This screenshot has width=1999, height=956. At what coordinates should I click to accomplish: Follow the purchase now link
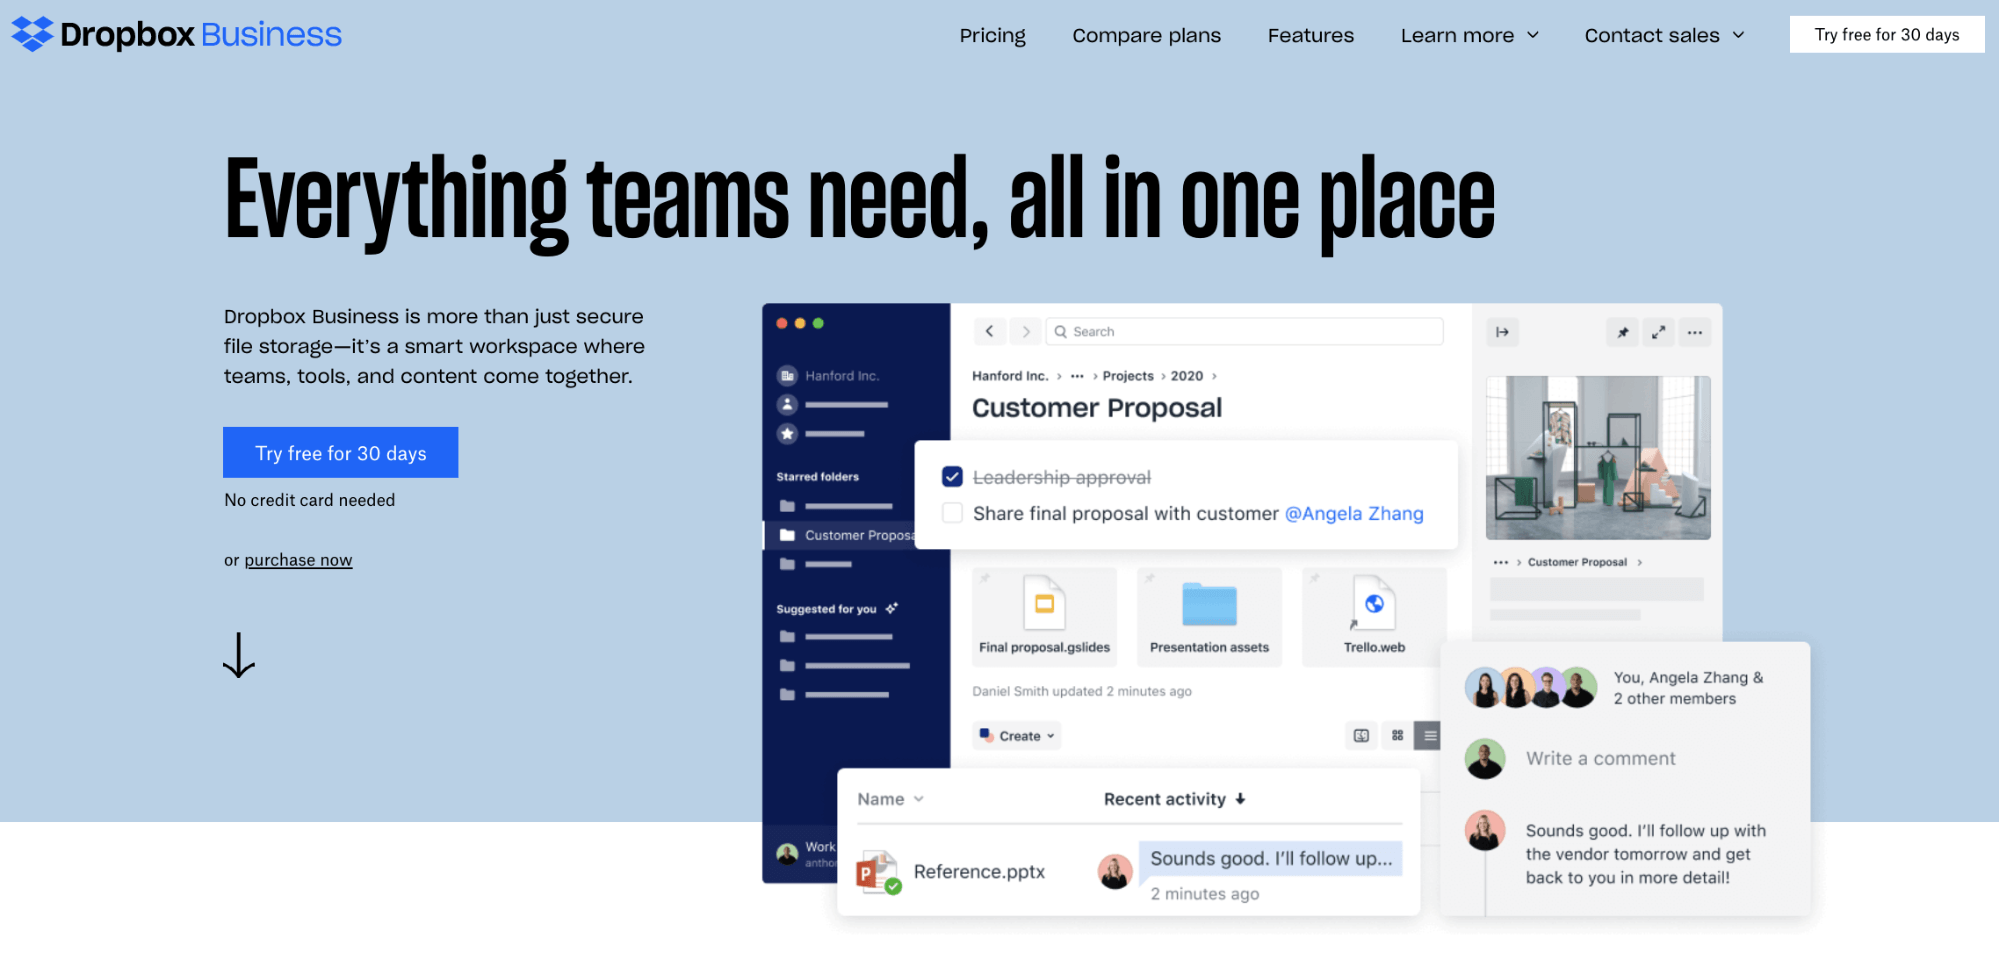point(298,560)
